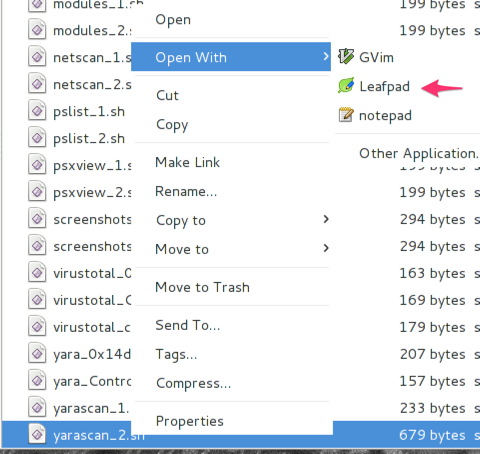The height and width of the screenshot is (454, 480).
Task: Choose Move to Trash
Action: (202, 287)
